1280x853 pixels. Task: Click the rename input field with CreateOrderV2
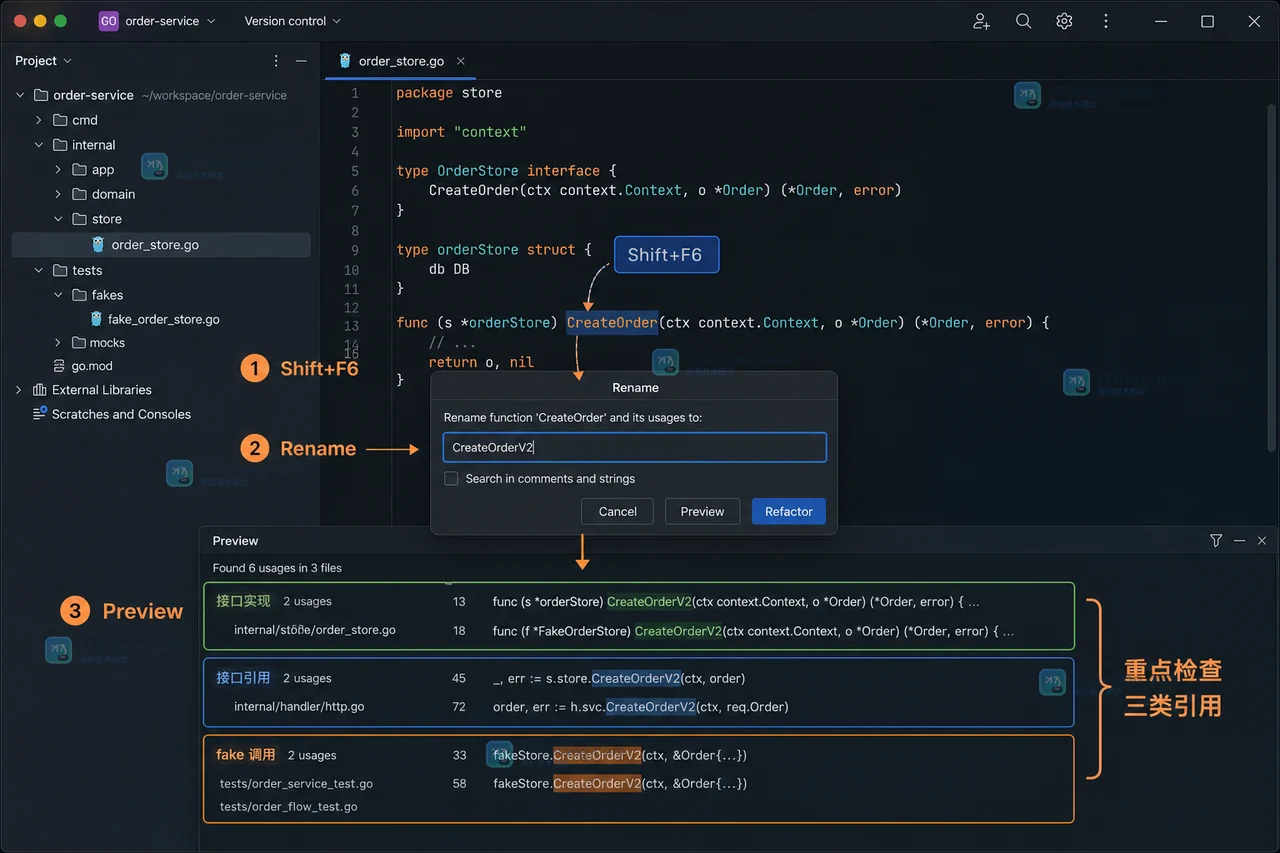pyautogui.click(x=635, y=447)
